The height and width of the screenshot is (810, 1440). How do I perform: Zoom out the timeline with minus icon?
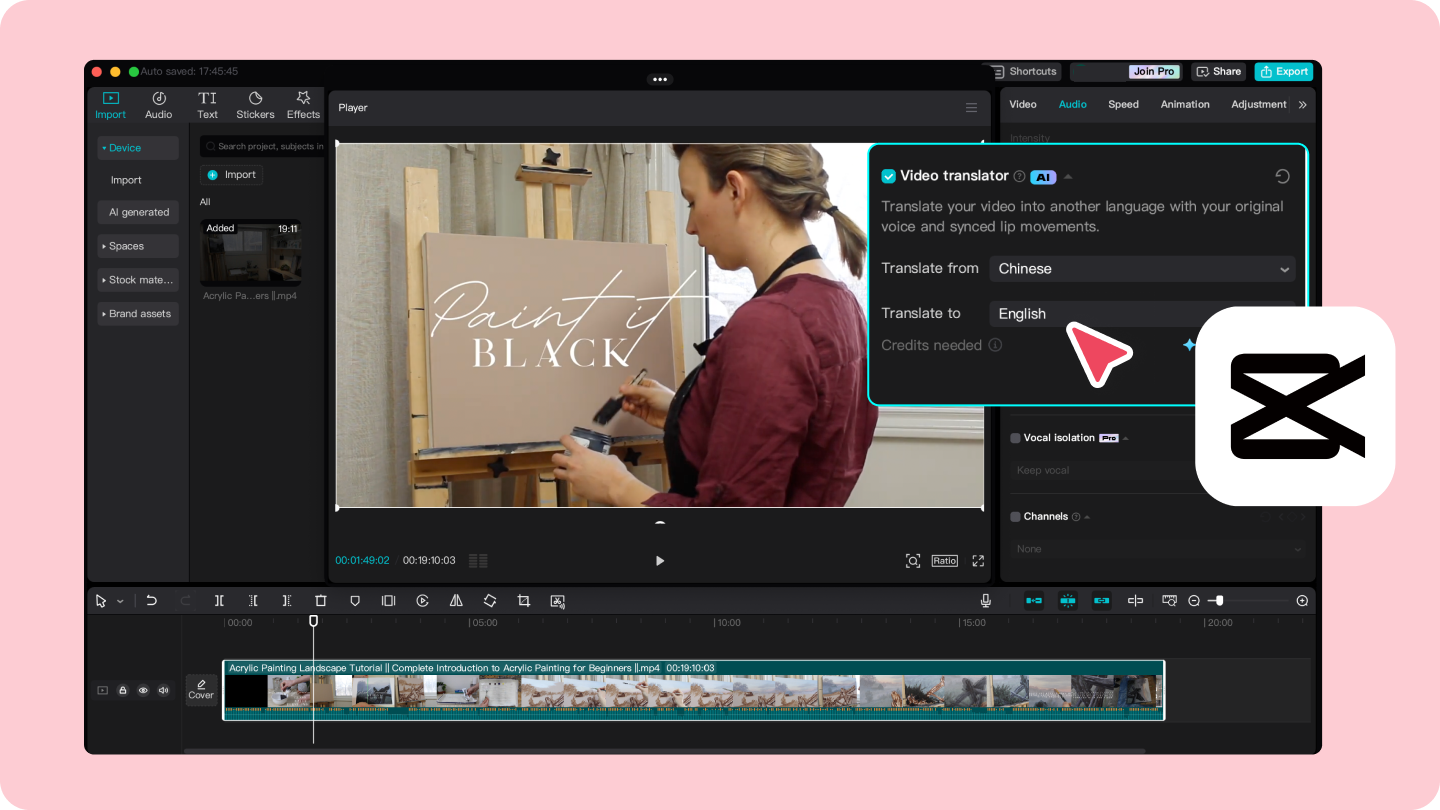point(1194,601)
